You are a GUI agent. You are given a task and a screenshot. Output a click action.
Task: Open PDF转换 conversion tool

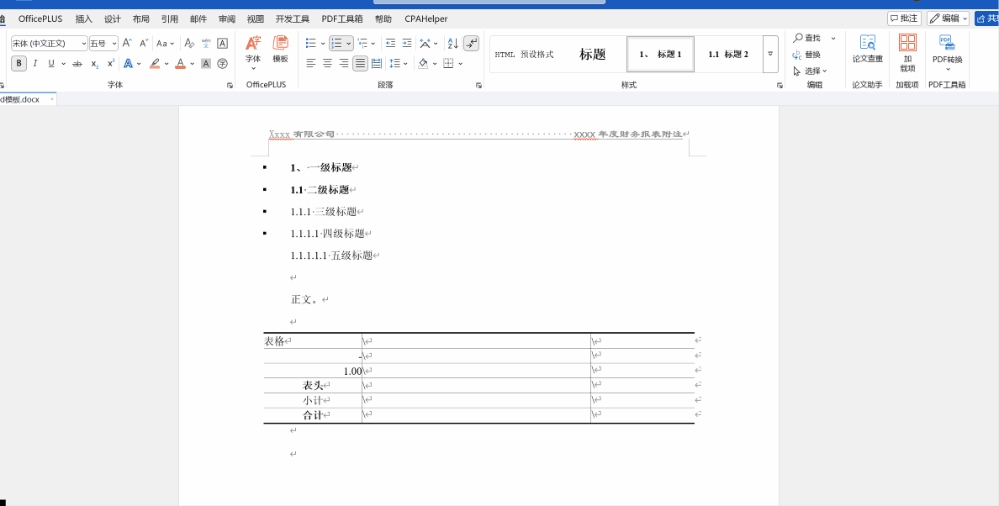[947, 52]
